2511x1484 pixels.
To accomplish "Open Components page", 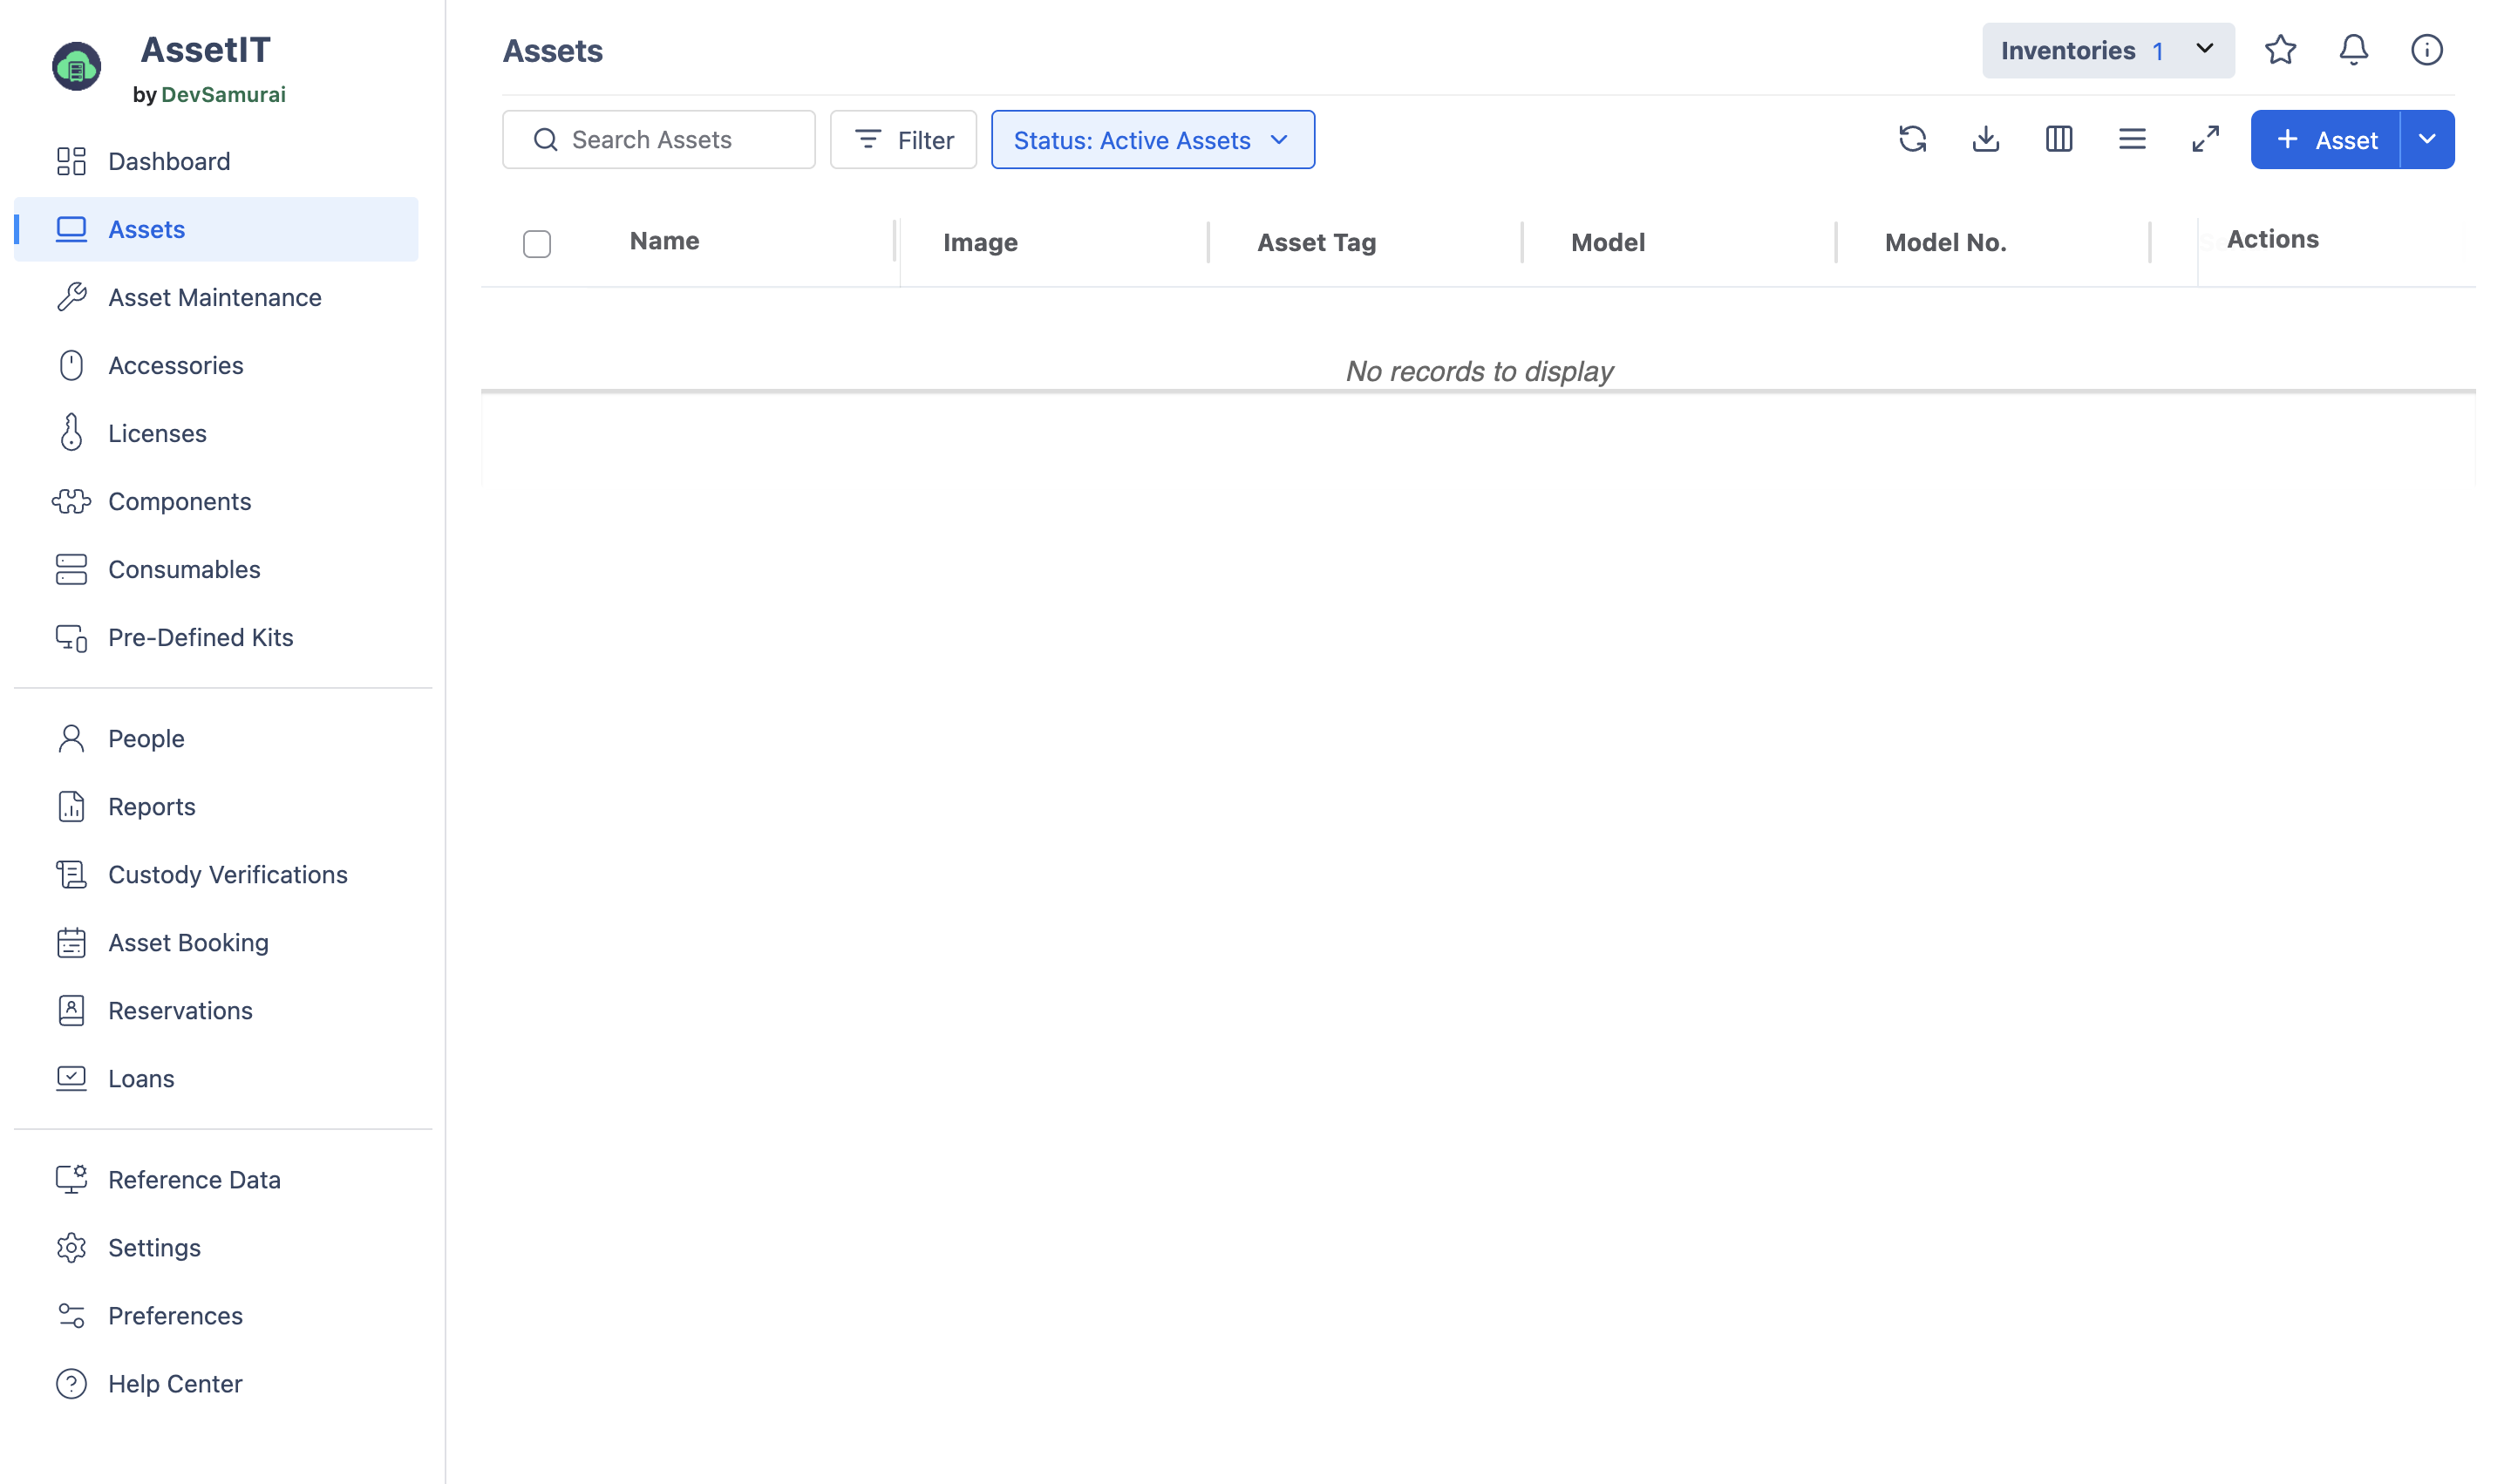I will click(x=180, y=501).
